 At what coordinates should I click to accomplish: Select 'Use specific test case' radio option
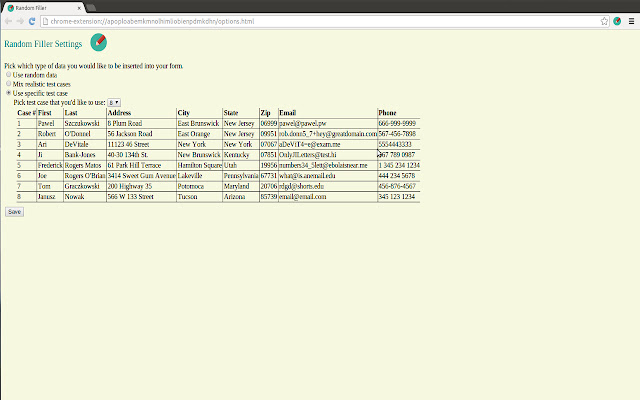coord(9,93)
